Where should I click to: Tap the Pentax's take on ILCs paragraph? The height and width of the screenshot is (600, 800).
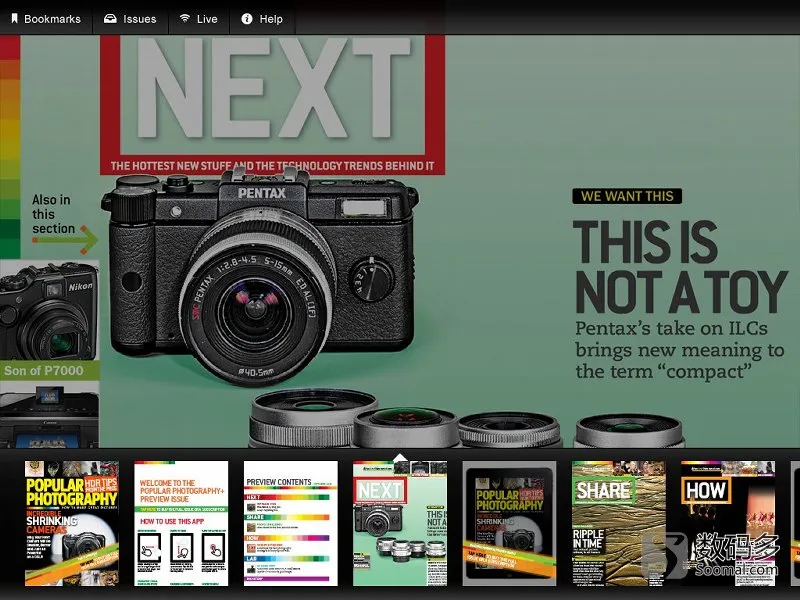[679, 349]
